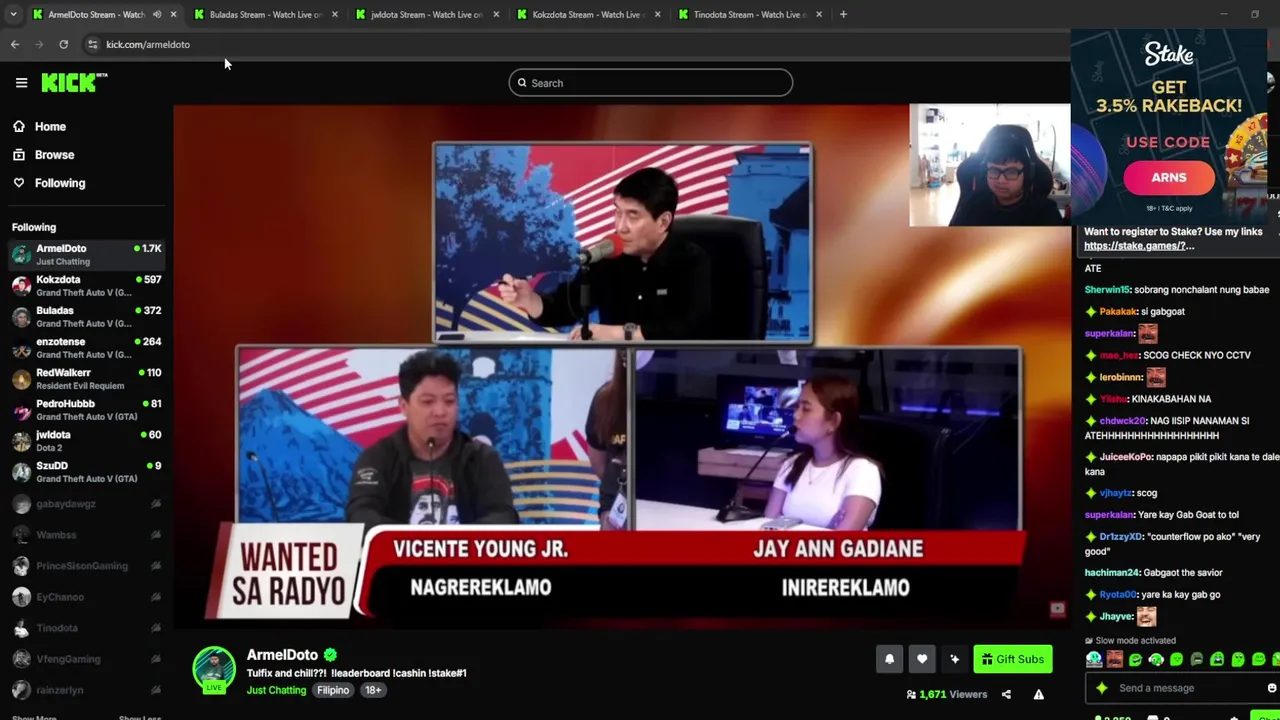The height and width of the screenshot is (720, 1280).
Task: Open the hamburger sidebar menu
Action: 21,83
